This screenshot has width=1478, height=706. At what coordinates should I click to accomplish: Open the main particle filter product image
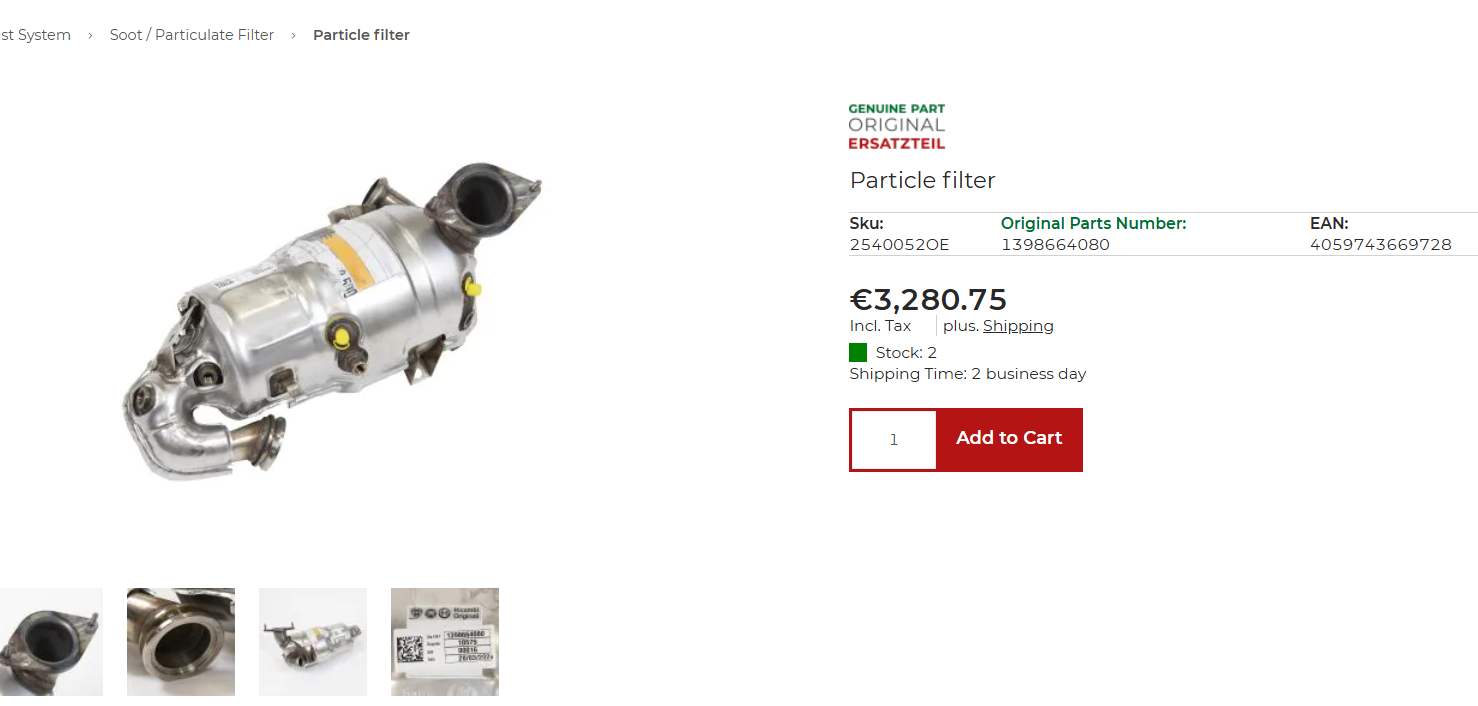tap(333, 321)
